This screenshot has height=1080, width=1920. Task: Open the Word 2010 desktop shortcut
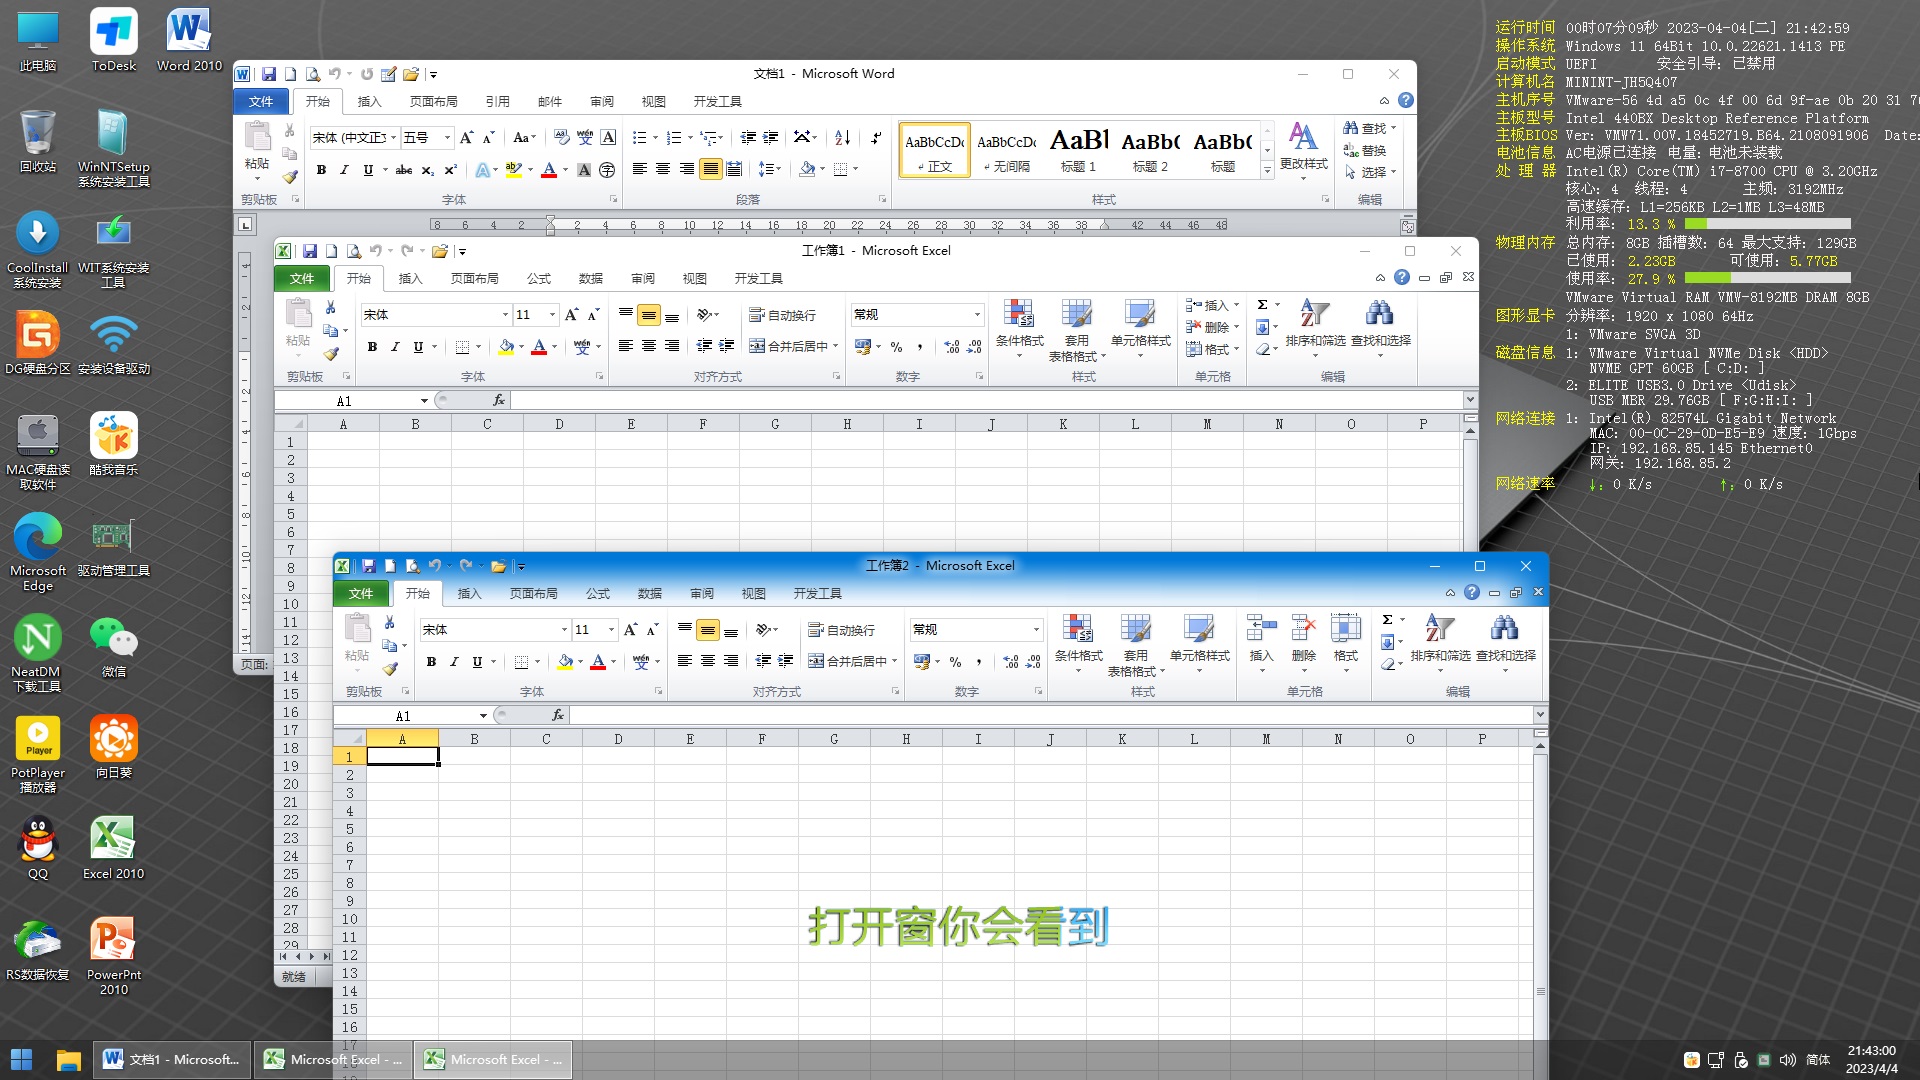(x=189, y=40)
